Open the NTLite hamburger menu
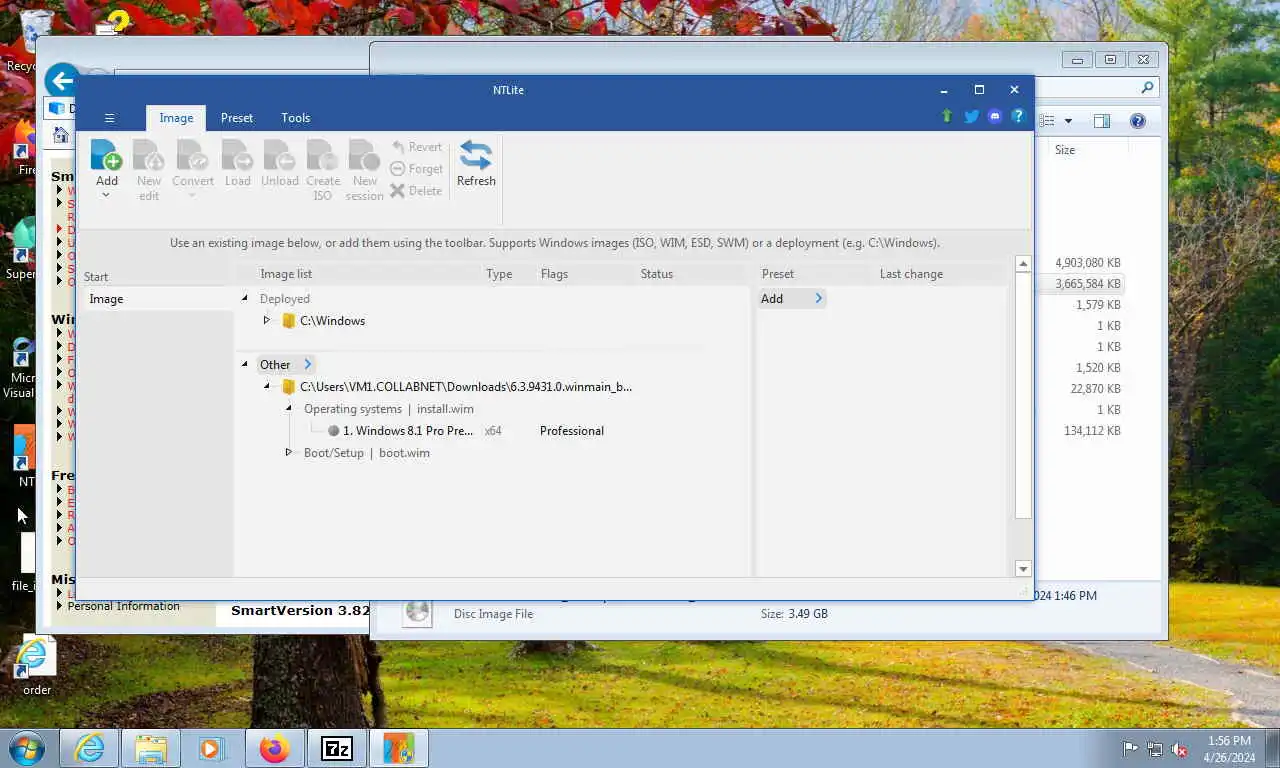This screenshot has height=768, width=1280. (109, 118)
